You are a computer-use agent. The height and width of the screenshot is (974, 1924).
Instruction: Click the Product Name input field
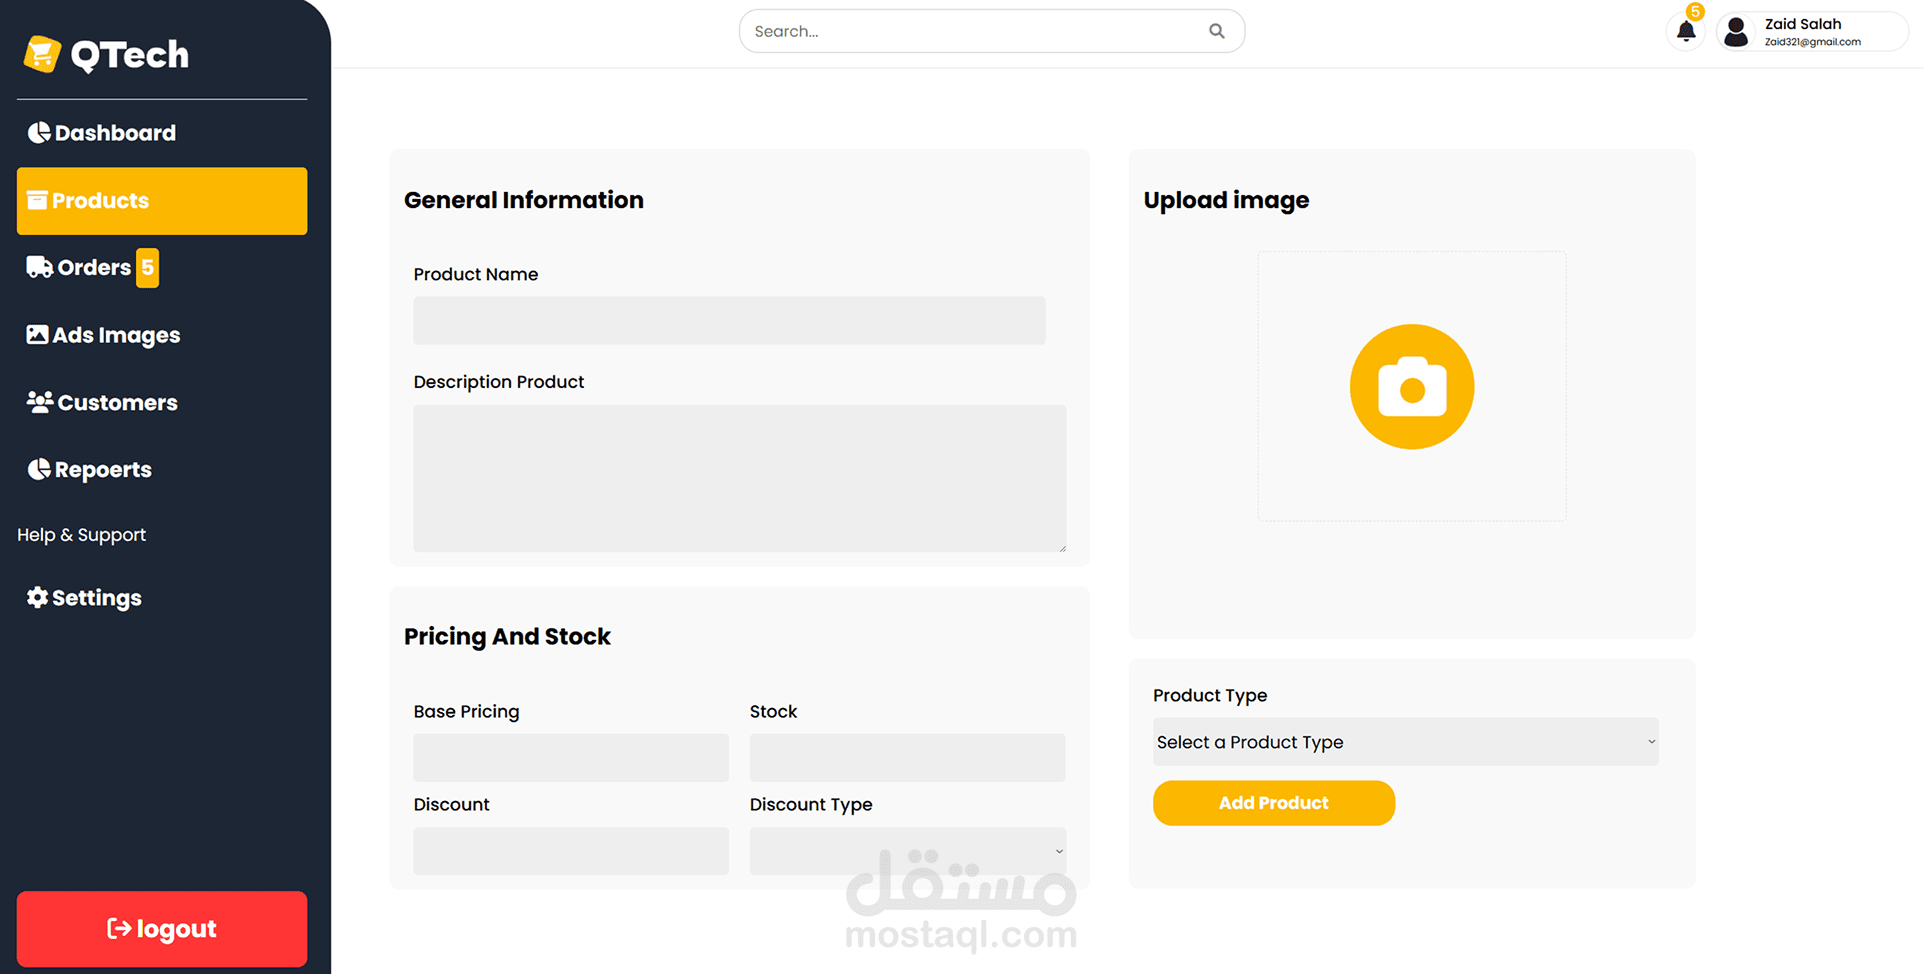click(x=729, y=321)
